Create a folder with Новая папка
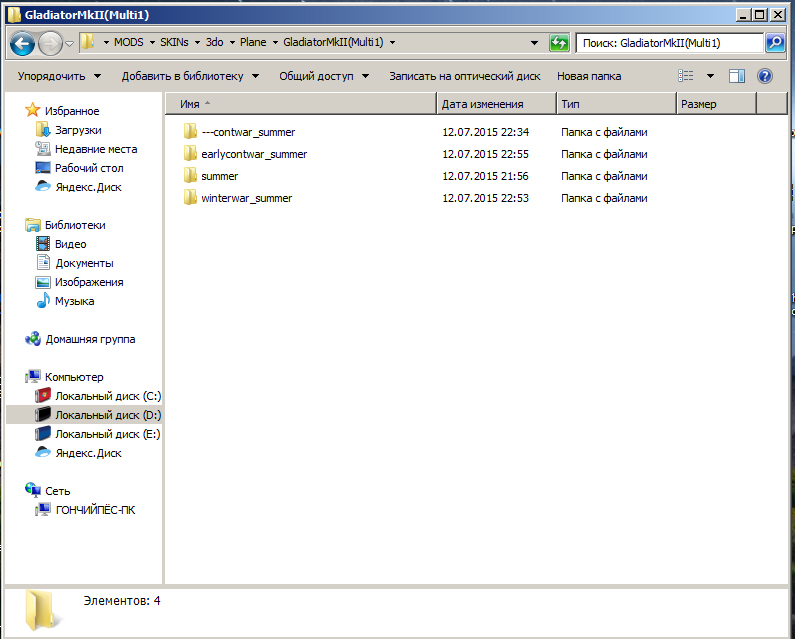Image resolution: width=795 pixels, height=639 pixels. 589,76
